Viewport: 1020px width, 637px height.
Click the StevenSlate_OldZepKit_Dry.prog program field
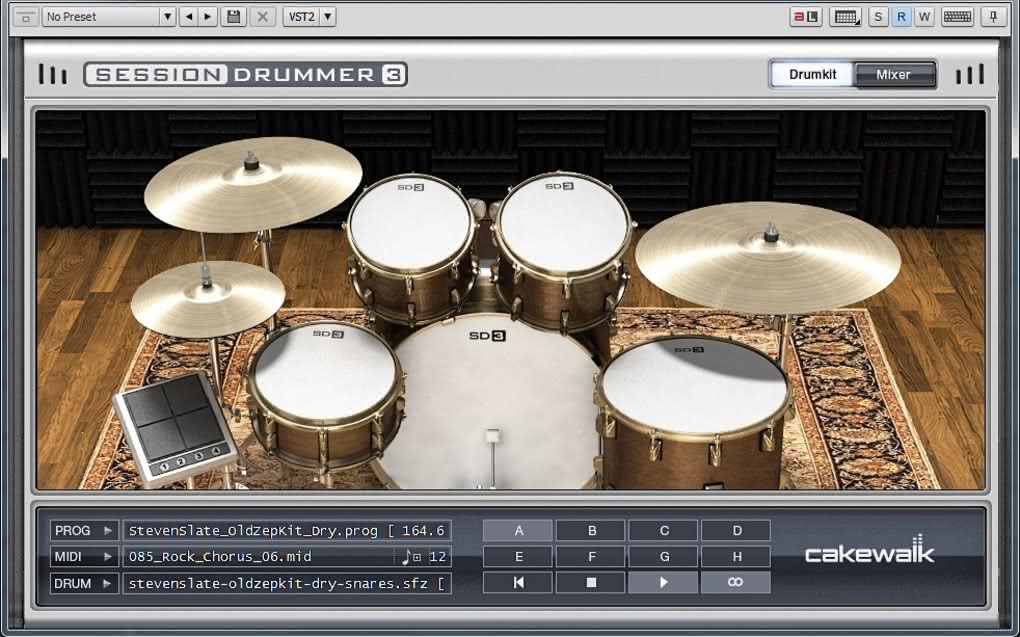point(287,530)
